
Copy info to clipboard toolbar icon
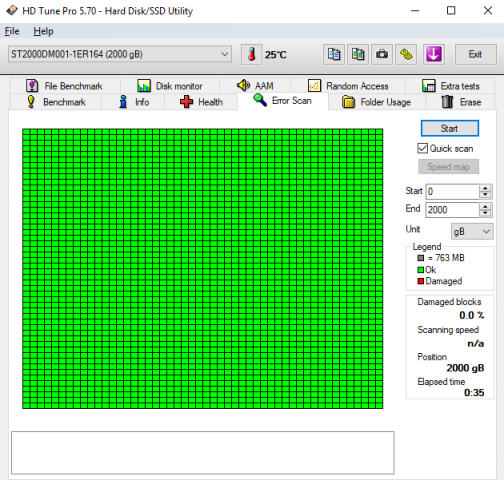(x=334, y=54)
